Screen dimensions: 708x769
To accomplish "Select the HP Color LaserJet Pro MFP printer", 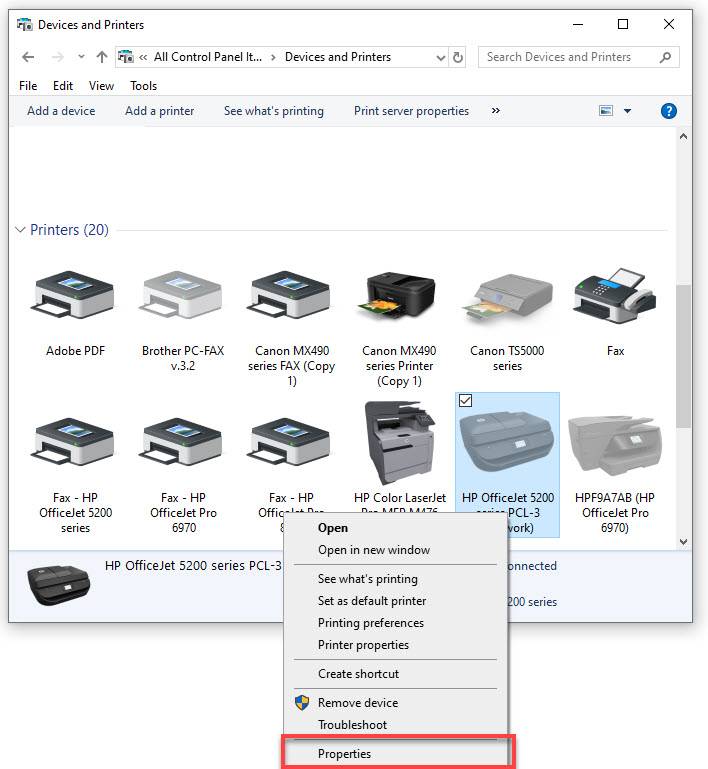I will [x=399, y=445].
